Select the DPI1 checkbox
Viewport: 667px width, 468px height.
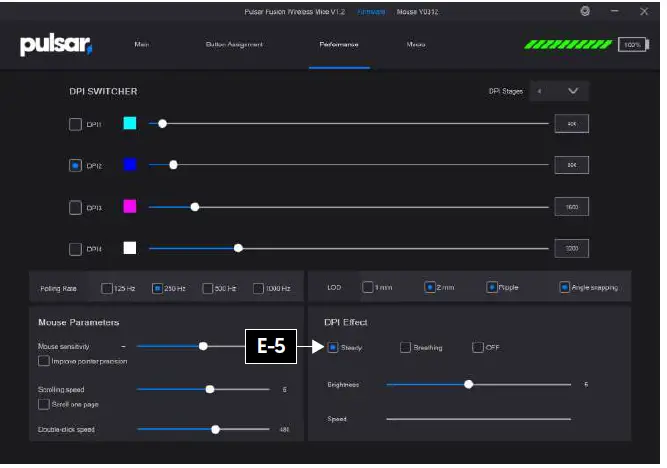click(x=75, y=124)
